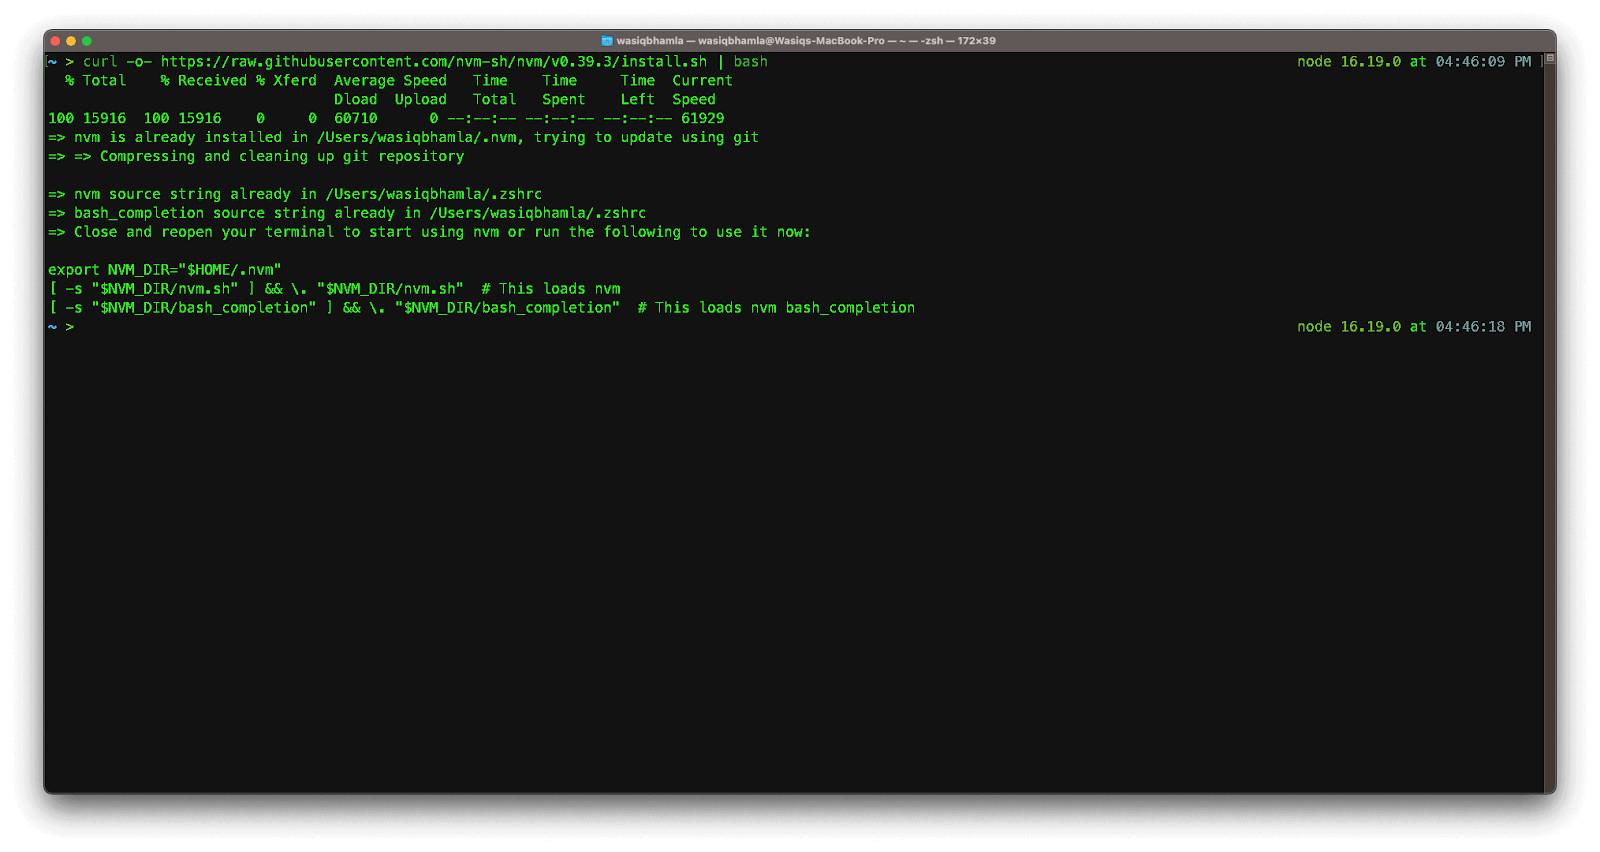Click the window title 'wasiqbhamla@Wasiqs-MacBook-Pro'
Screen dimensions: 1600x852
pyautogui.click(x=791, y=41)
